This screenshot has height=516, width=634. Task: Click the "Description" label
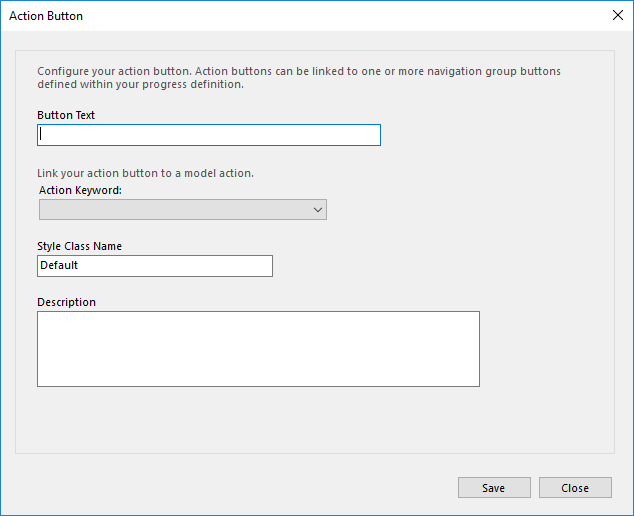[x=67, y=302]
